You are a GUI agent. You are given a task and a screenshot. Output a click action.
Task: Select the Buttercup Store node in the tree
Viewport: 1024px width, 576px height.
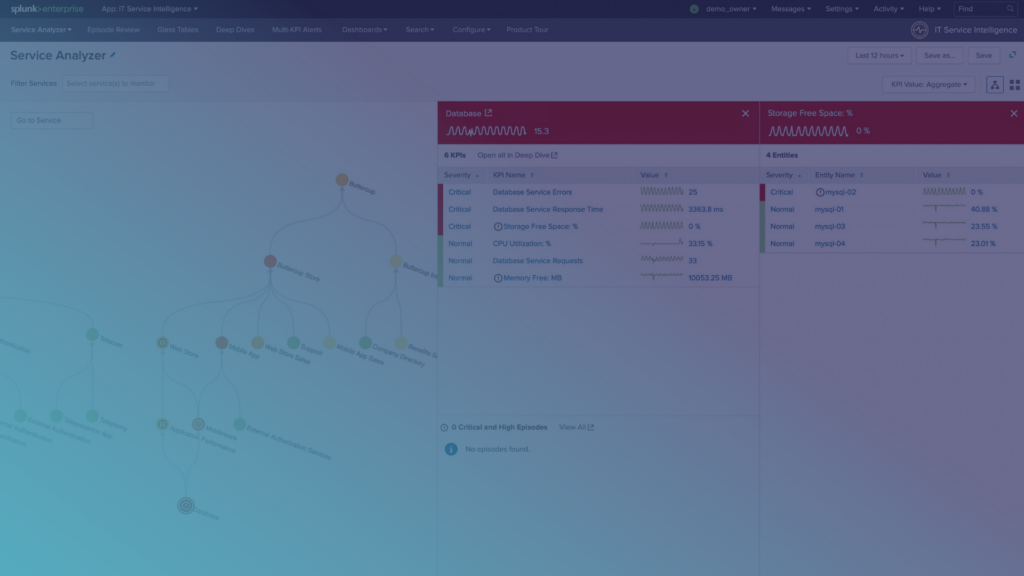(x=270, y=261)
